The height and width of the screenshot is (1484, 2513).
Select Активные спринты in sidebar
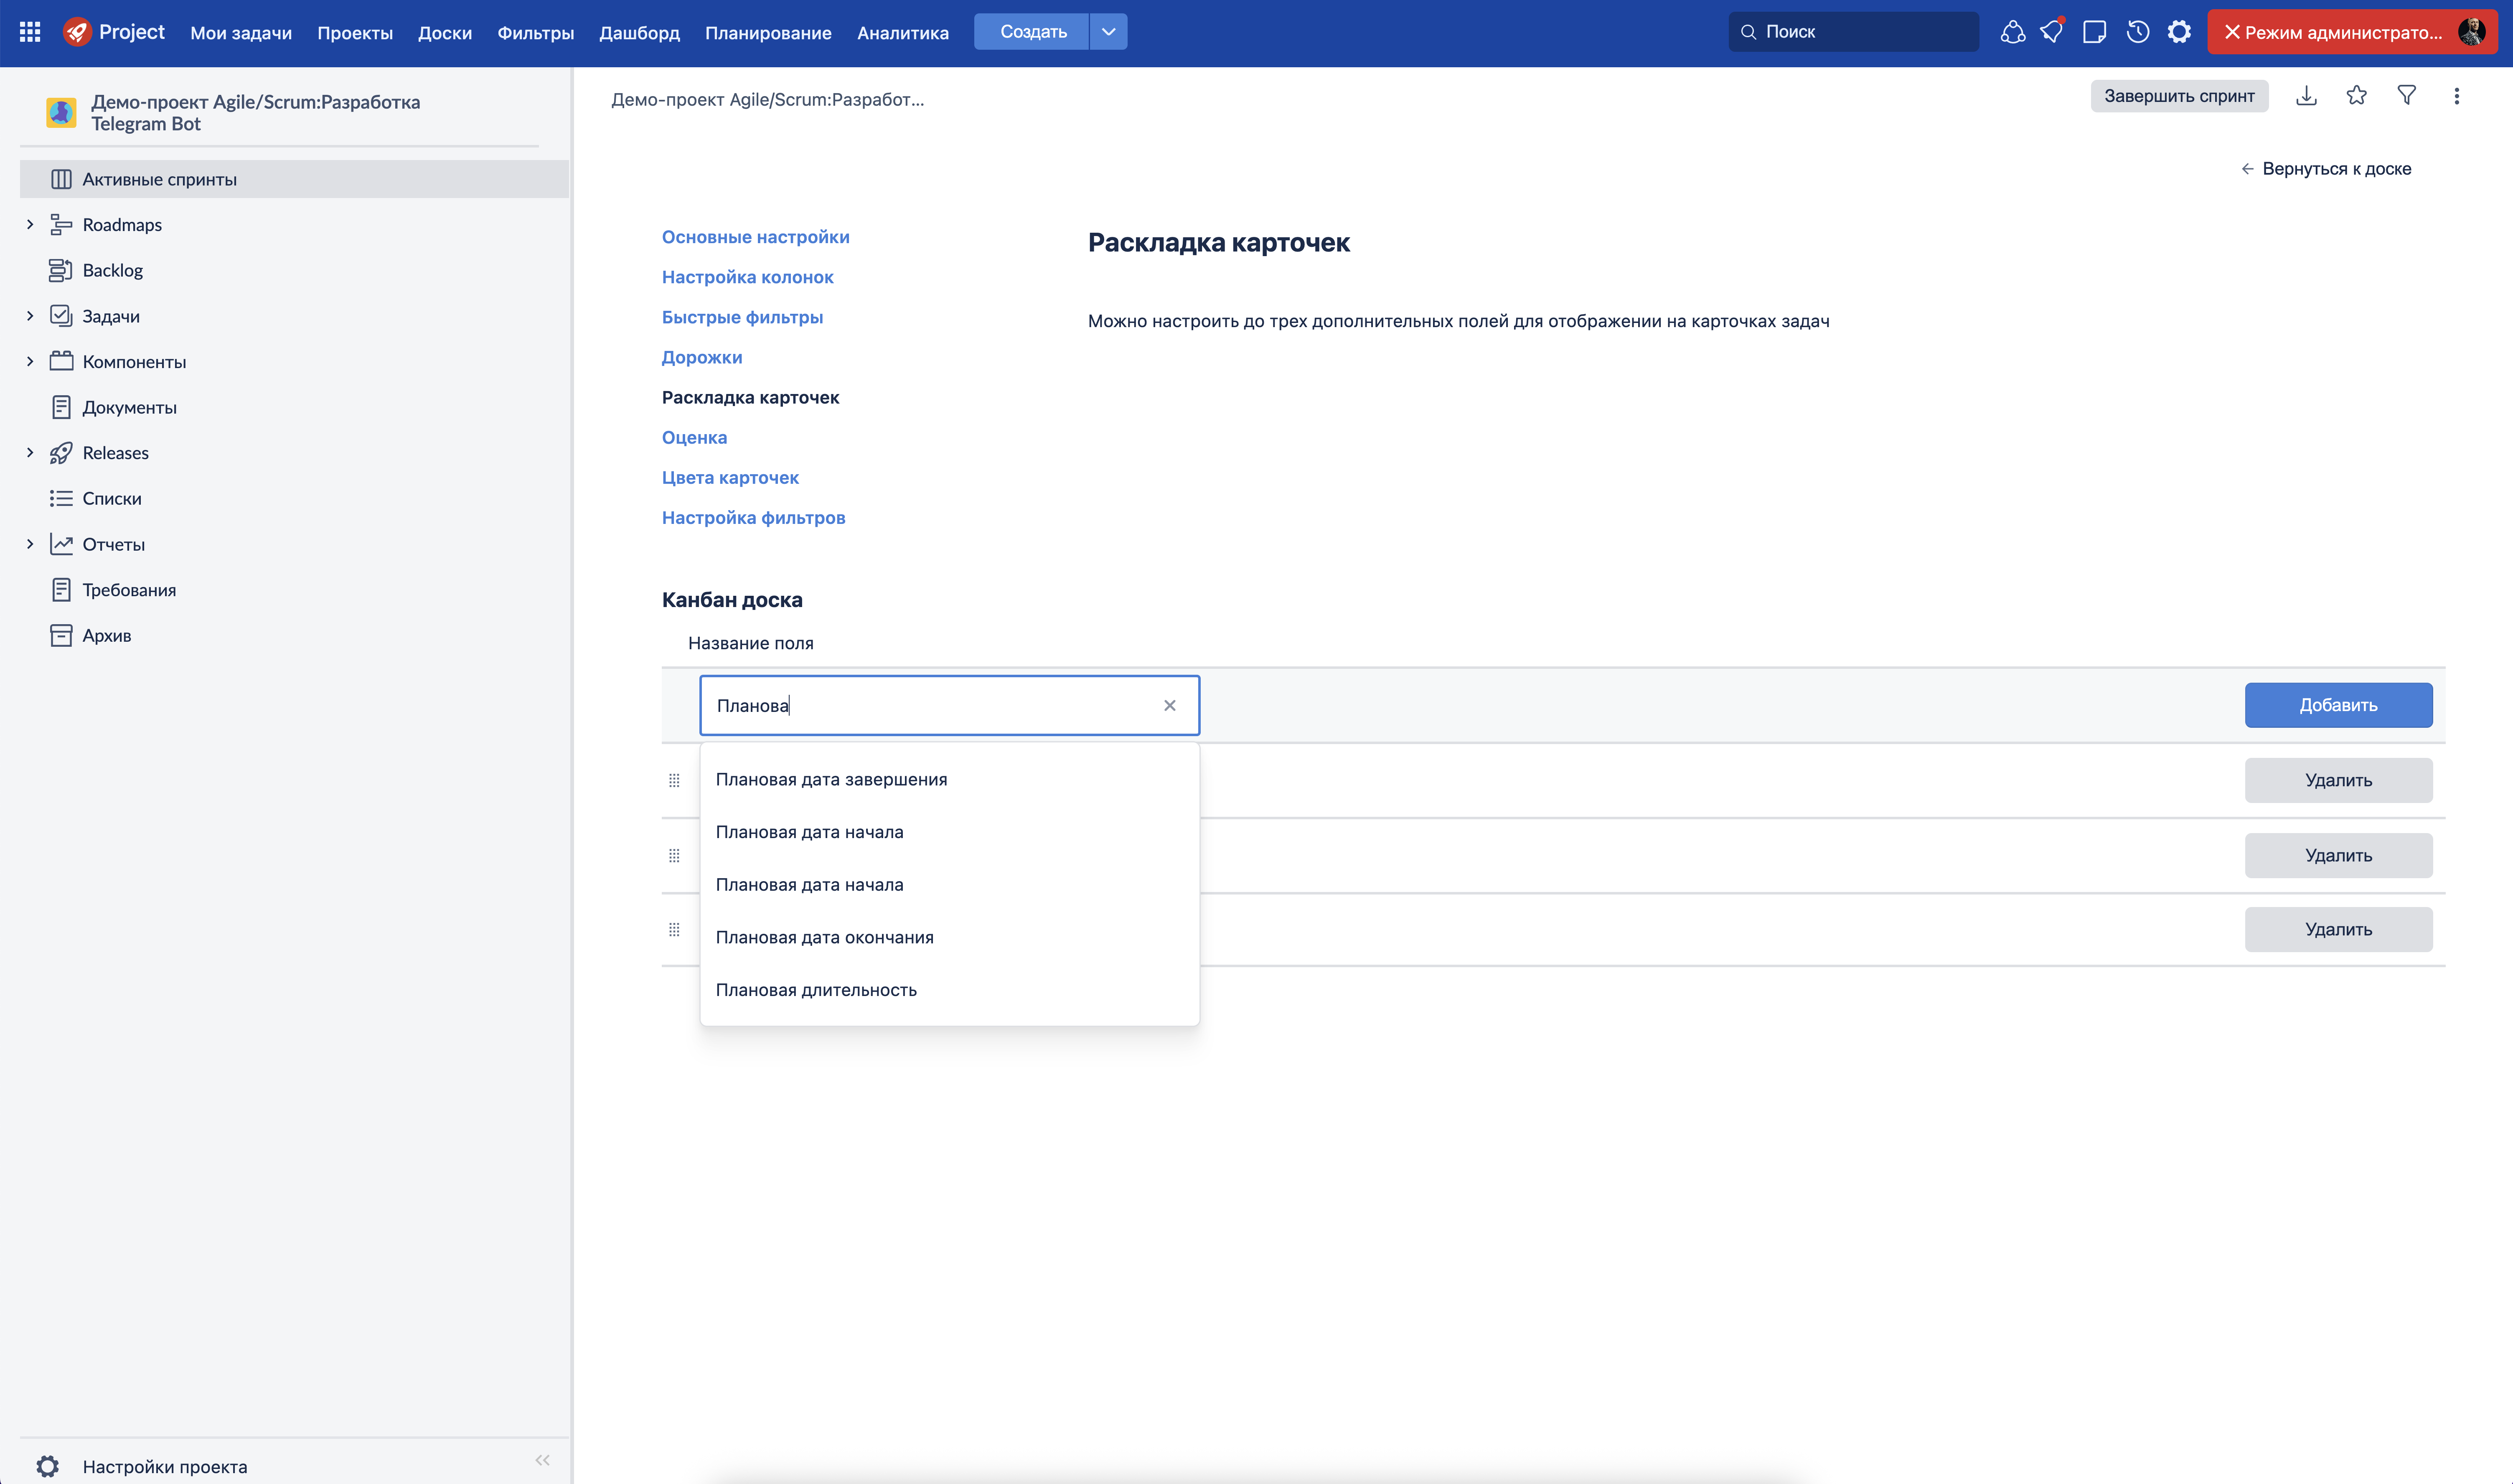coord(294,179)
